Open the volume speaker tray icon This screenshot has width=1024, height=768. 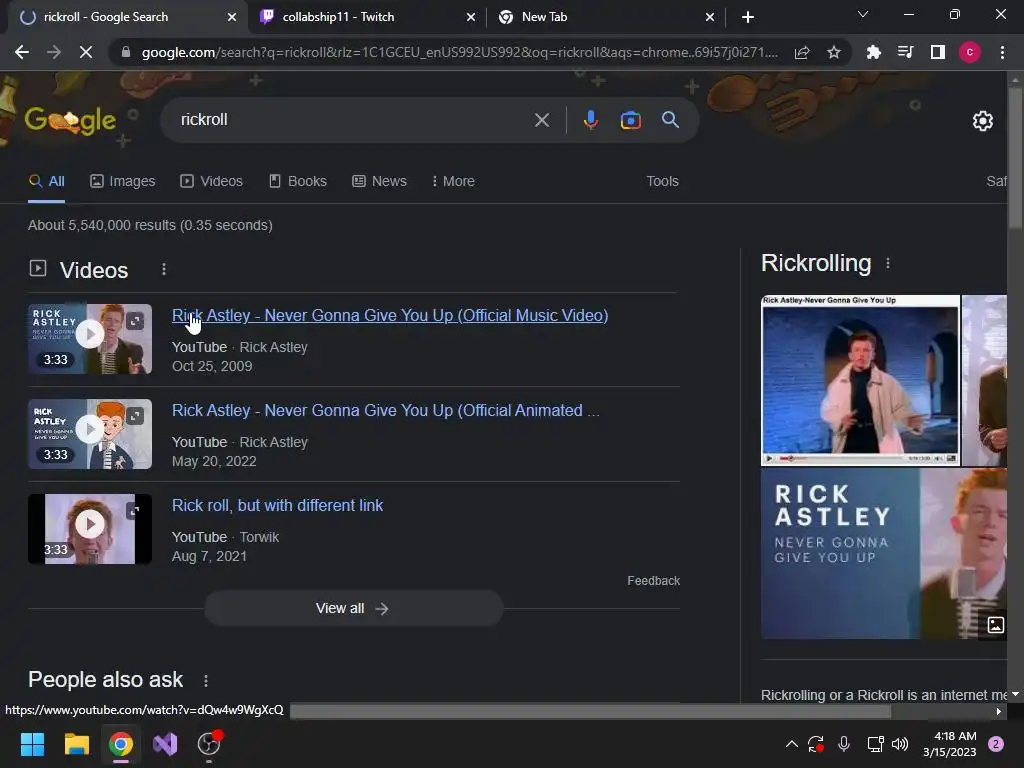900,744
